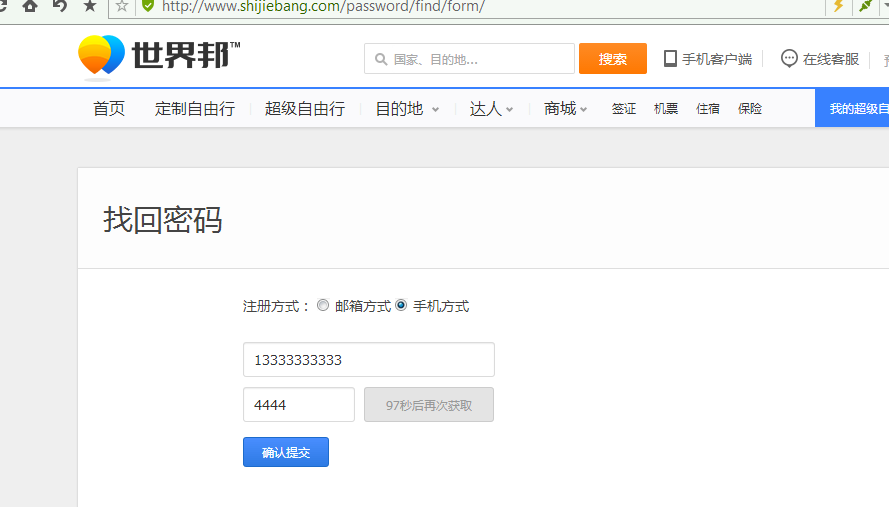The image size is (889, 507).
Task: Click the browser undo/restore arrow icon
Action: tap(60, 6)
